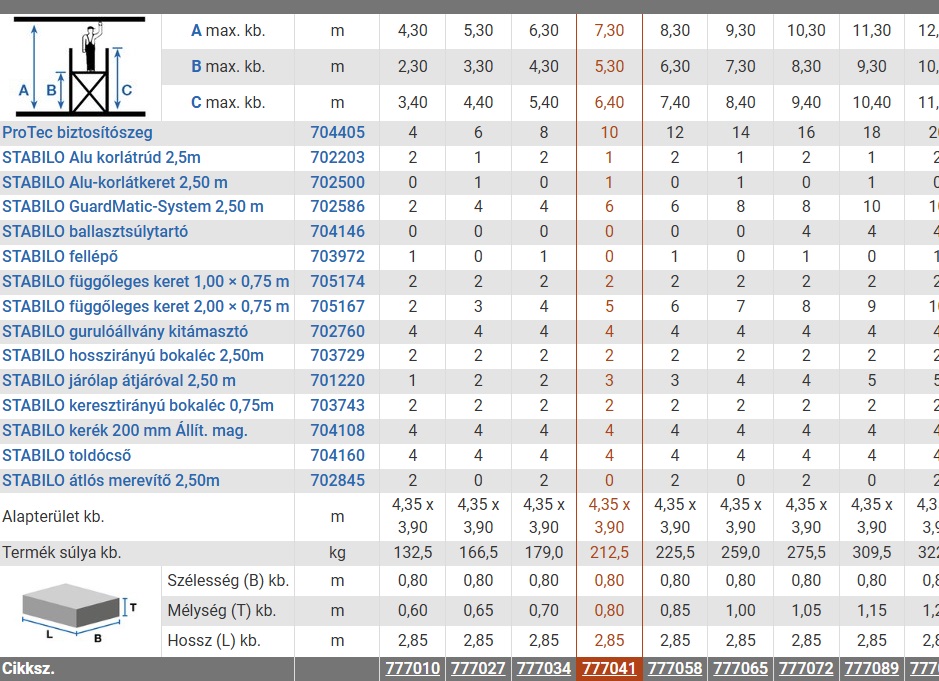Open the STABILO fellépő link
Viewport: 939px width, 681px height.
click(x=60, y=256)
